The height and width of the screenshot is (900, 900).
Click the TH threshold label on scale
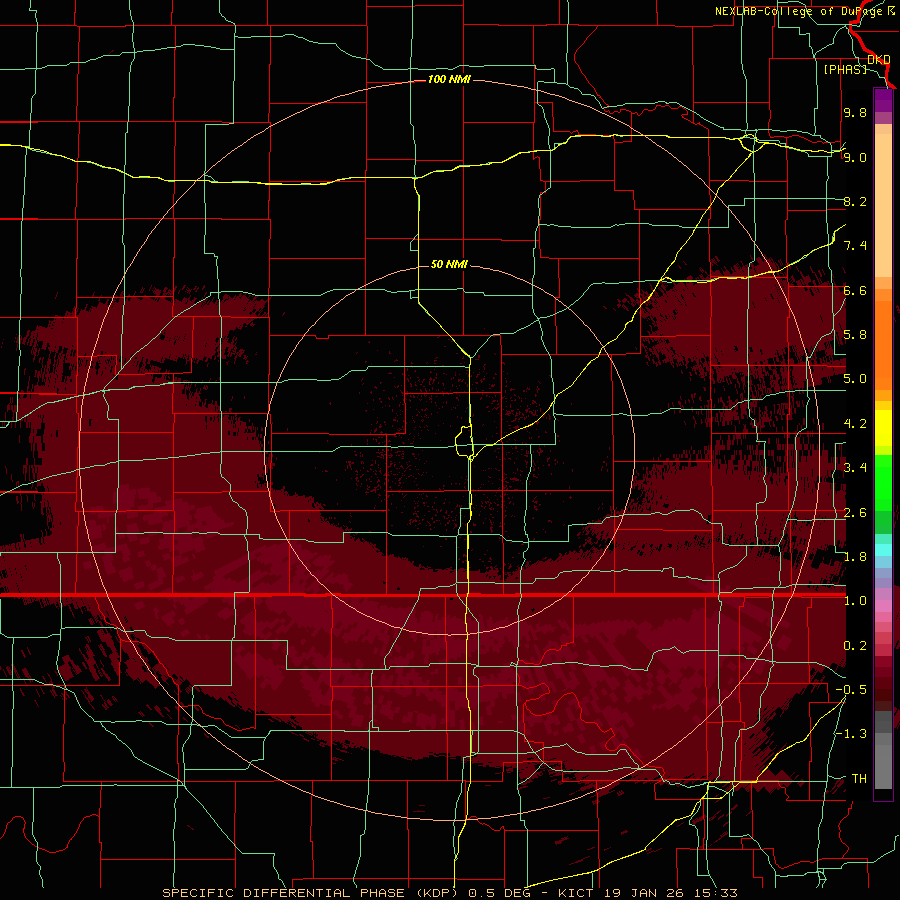click(x=859, y=779)
